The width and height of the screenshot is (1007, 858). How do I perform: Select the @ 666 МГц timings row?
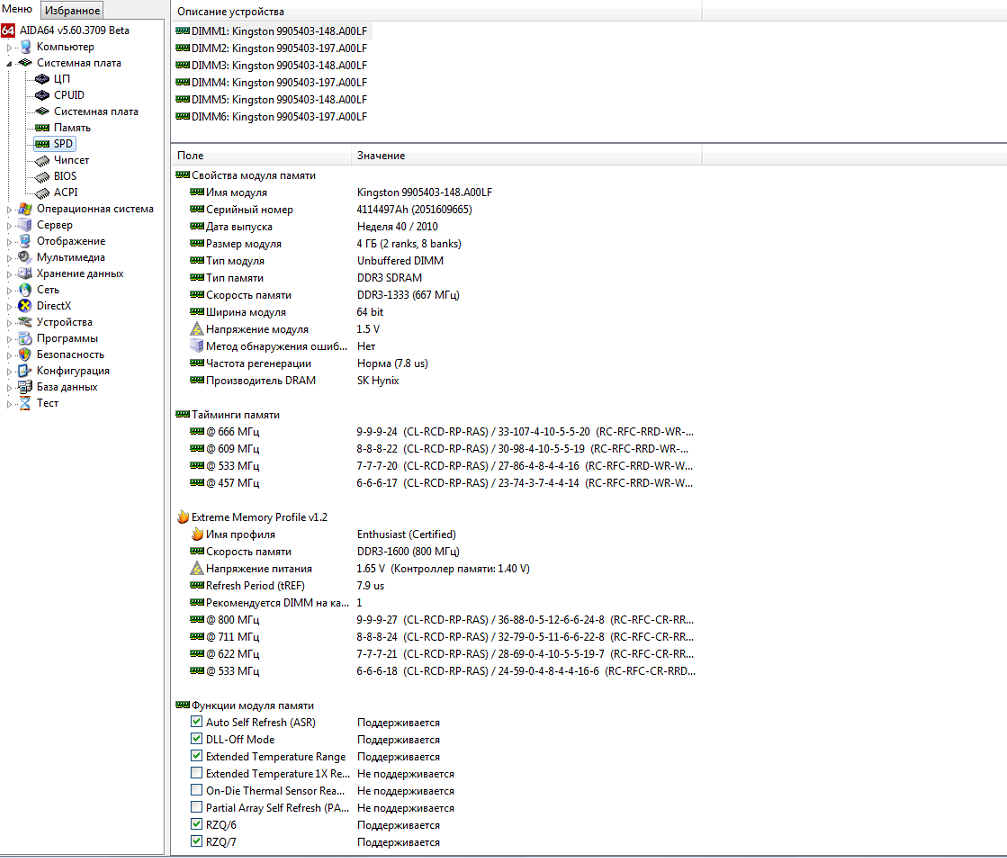[436, 432]
